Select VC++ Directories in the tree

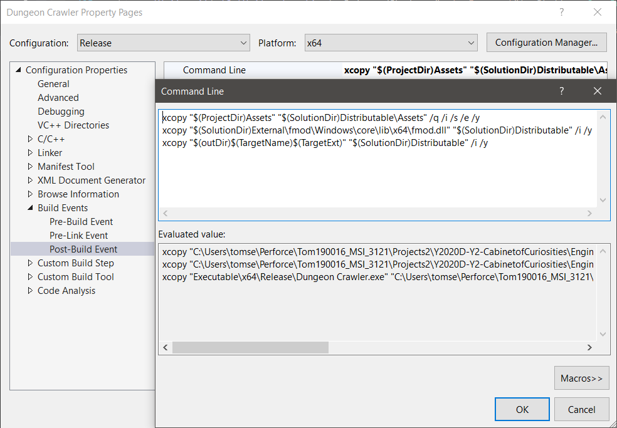pyautogui.click(x=73, y=125)
